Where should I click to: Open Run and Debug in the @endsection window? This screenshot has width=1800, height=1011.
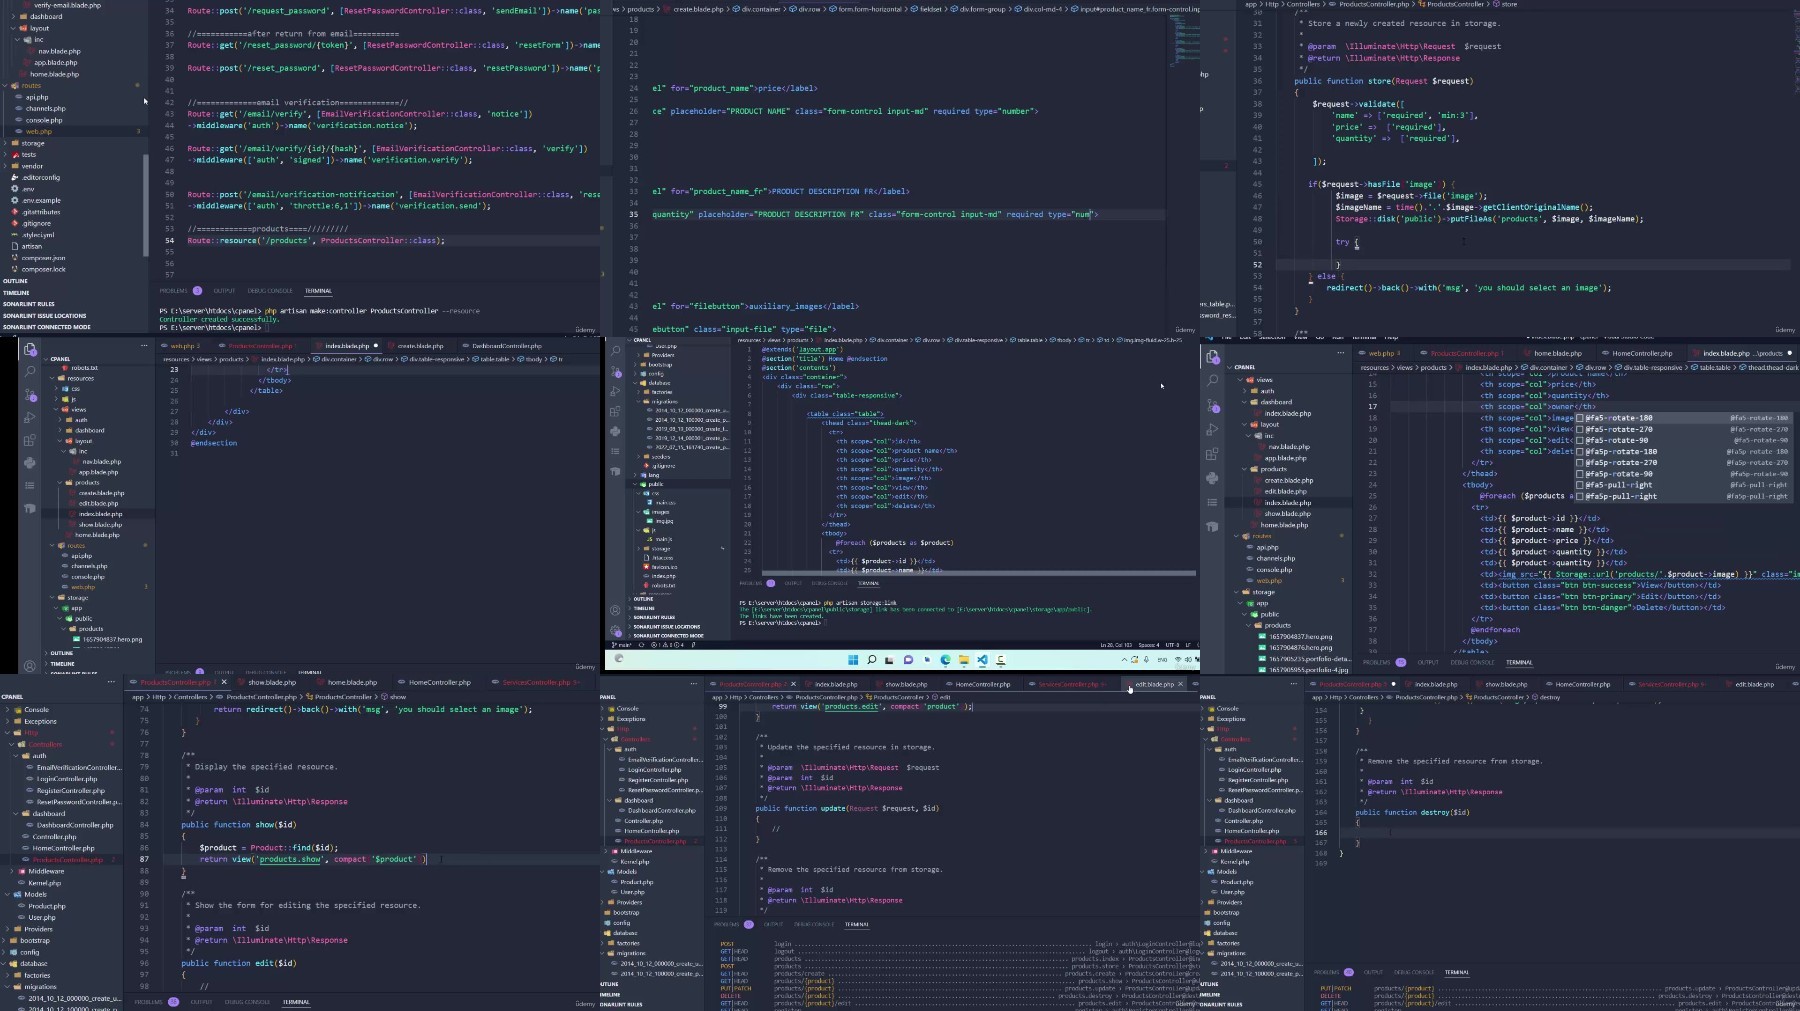30,418
